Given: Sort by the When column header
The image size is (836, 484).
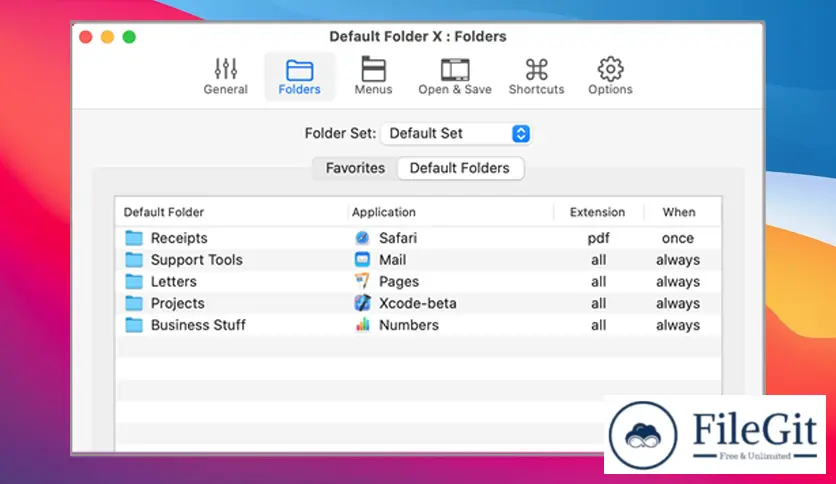Looking at the screenshot, I should tap(679, 212).
